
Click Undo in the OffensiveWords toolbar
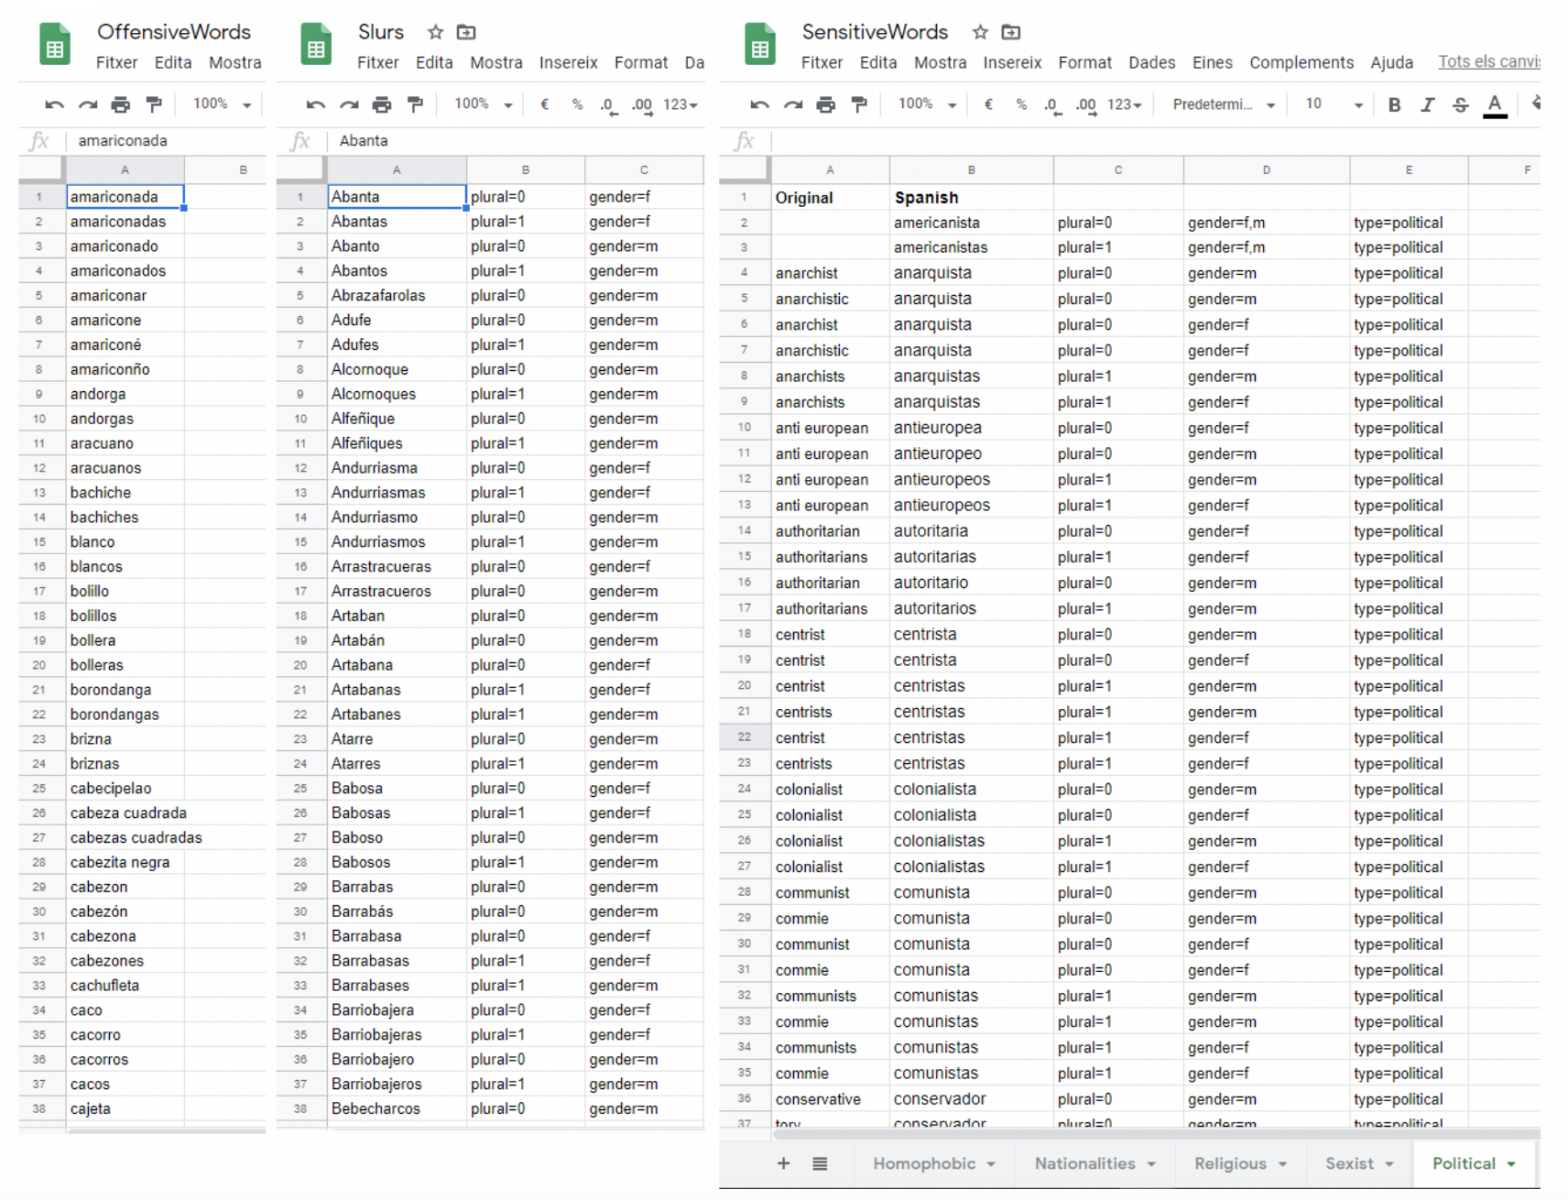55,104
